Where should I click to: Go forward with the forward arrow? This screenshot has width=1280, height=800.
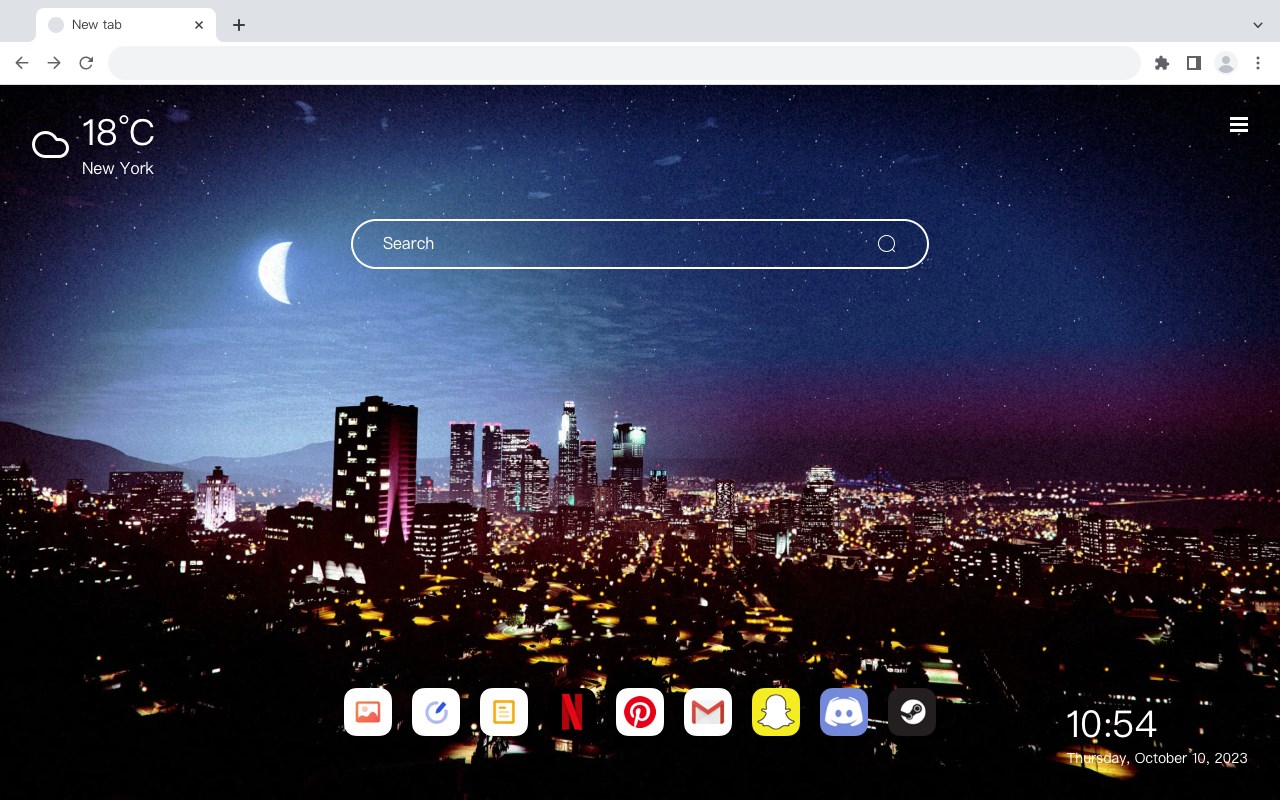coord(54,63)
